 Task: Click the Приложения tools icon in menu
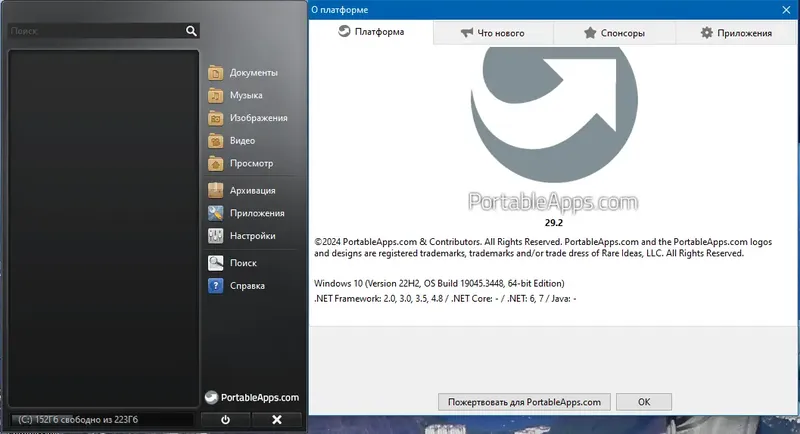pyautogui.click(x=215, y=213)
